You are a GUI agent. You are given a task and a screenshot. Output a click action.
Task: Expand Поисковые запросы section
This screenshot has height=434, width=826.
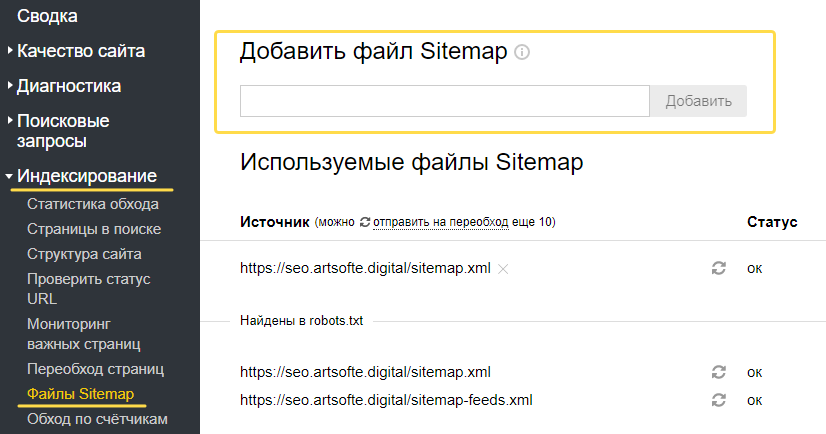pos(63,131)
